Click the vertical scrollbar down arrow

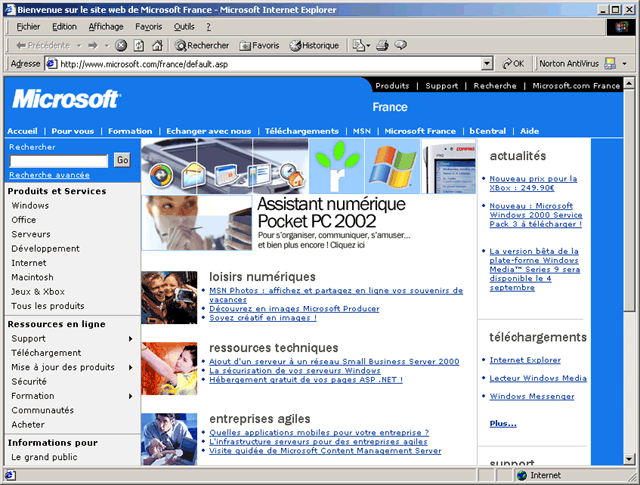point(629,459)
